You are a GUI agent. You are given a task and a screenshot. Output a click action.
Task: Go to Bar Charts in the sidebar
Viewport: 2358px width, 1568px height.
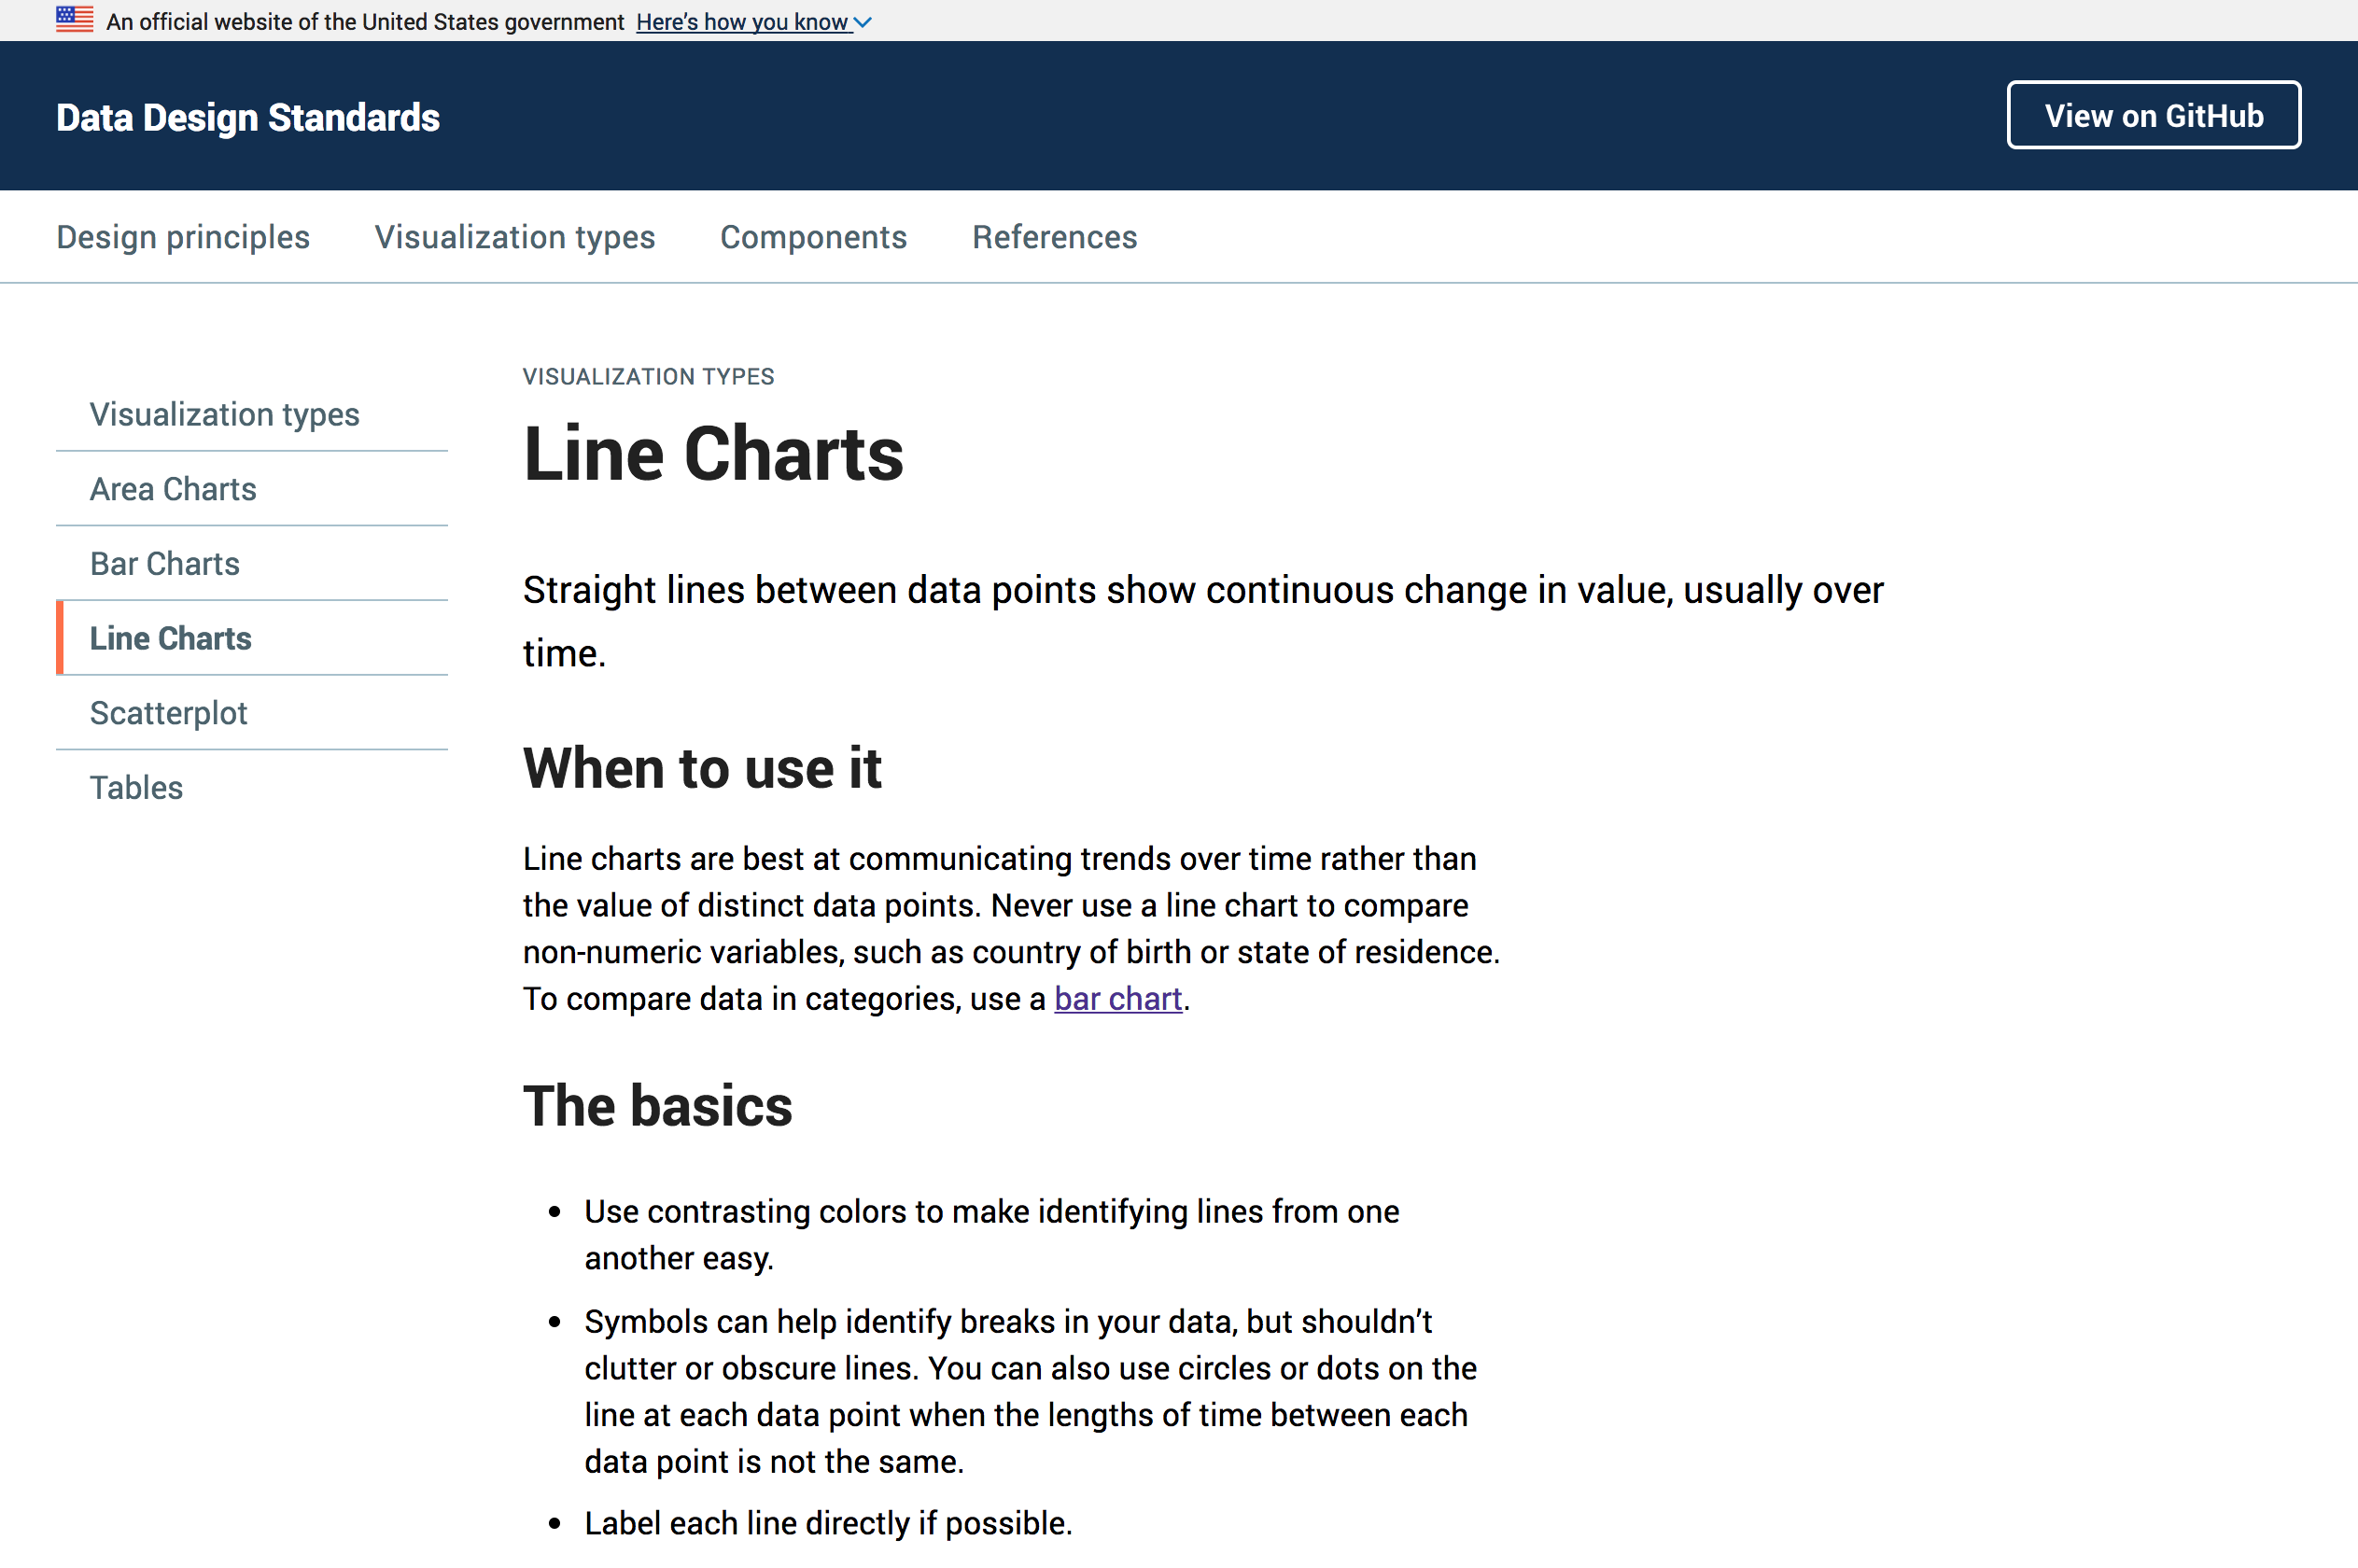[164, 563]
